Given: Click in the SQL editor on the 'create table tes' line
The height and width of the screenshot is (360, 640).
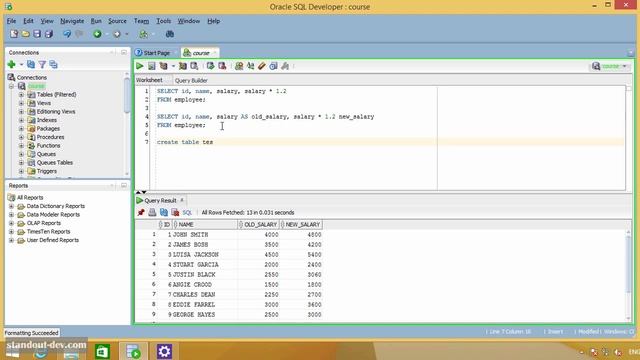Looking at the screenshot, I should 185,142.
